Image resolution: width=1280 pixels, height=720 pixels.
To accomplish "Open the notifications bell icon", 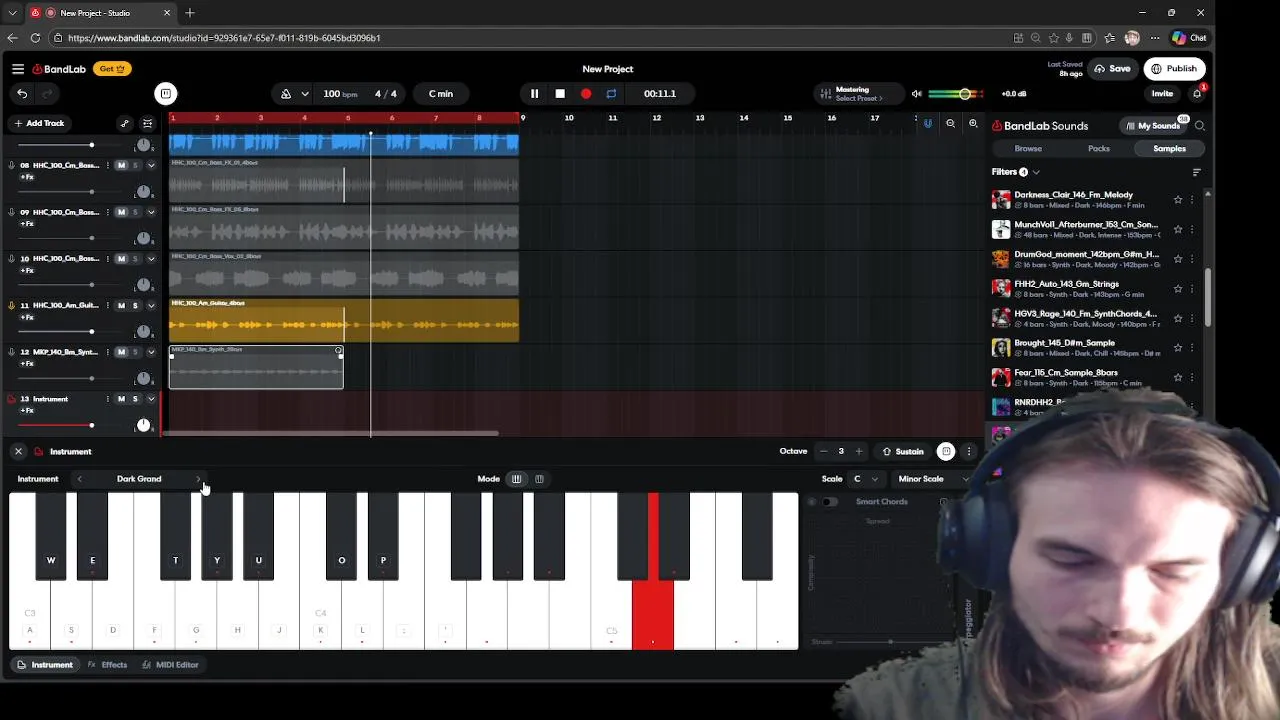I will point(1197,94).
